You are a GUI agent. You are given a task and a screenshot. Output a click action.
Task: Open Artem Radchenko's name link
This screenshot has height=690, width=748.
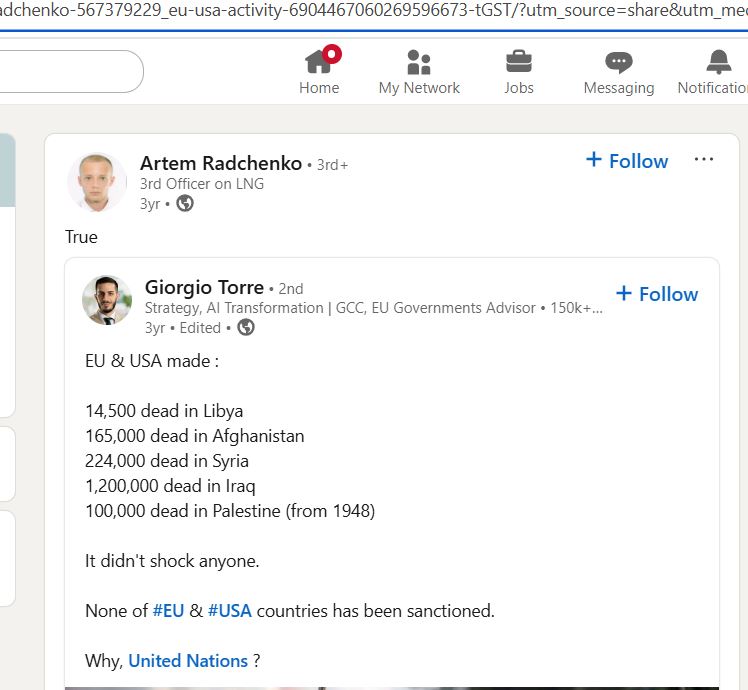click(221, 163)
